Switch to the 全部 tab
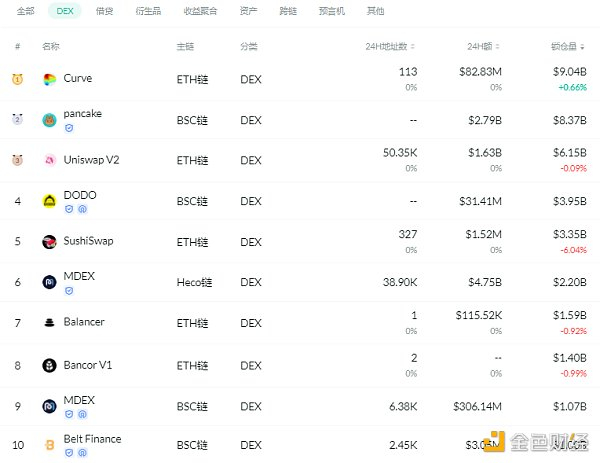The image size is (600, 463). click(x=26, y=11)
